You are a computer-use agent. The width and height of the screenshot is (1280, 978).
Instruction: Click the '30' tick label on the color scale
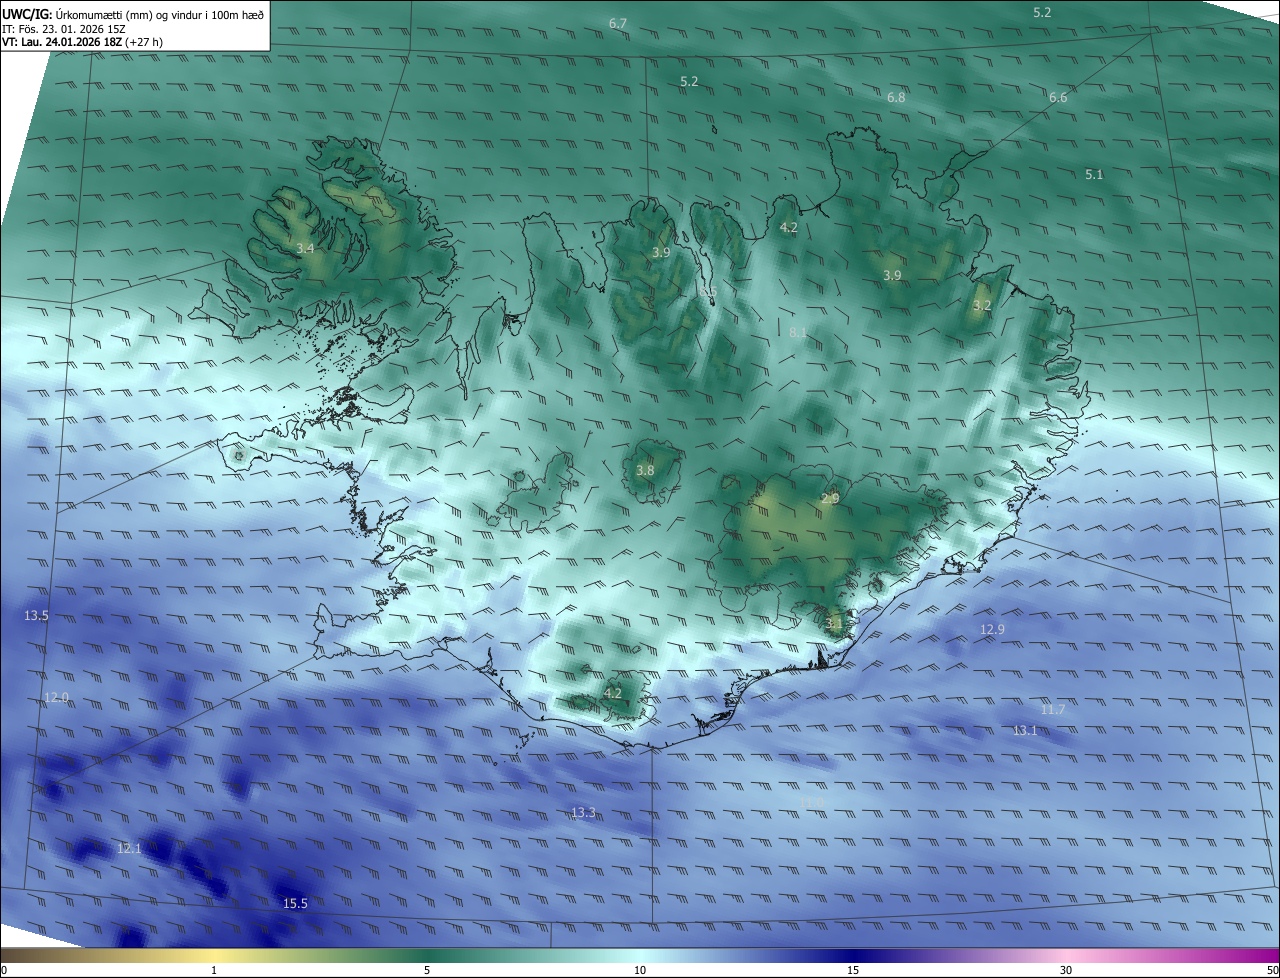1066,970
